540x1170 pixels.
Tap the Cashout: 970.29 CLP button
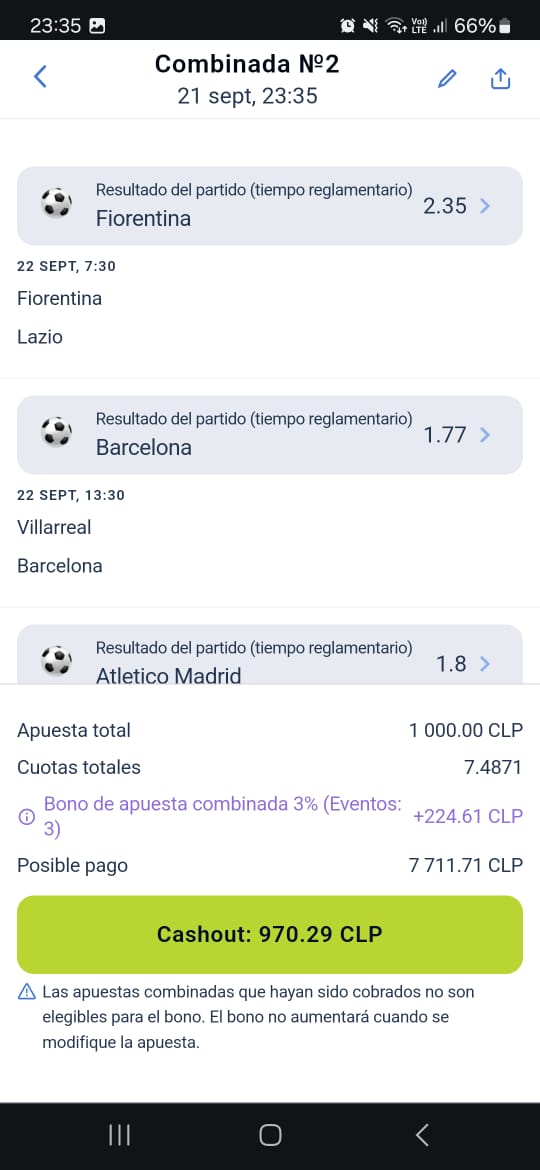pyautogui.click(x=270, y=934)
